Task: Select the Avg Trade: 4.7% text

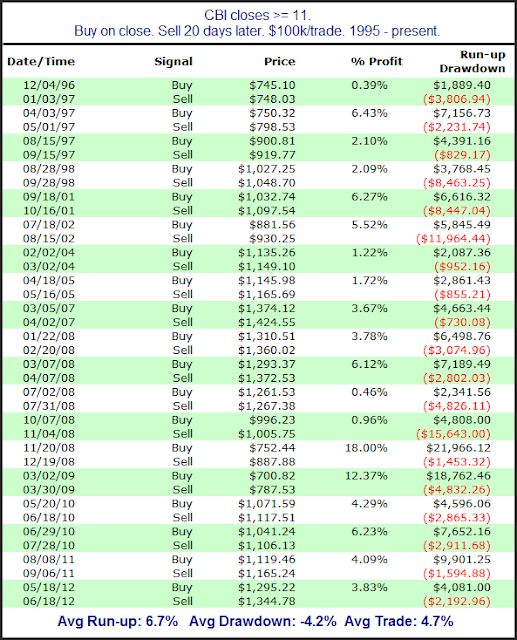Action: (399, 622)
